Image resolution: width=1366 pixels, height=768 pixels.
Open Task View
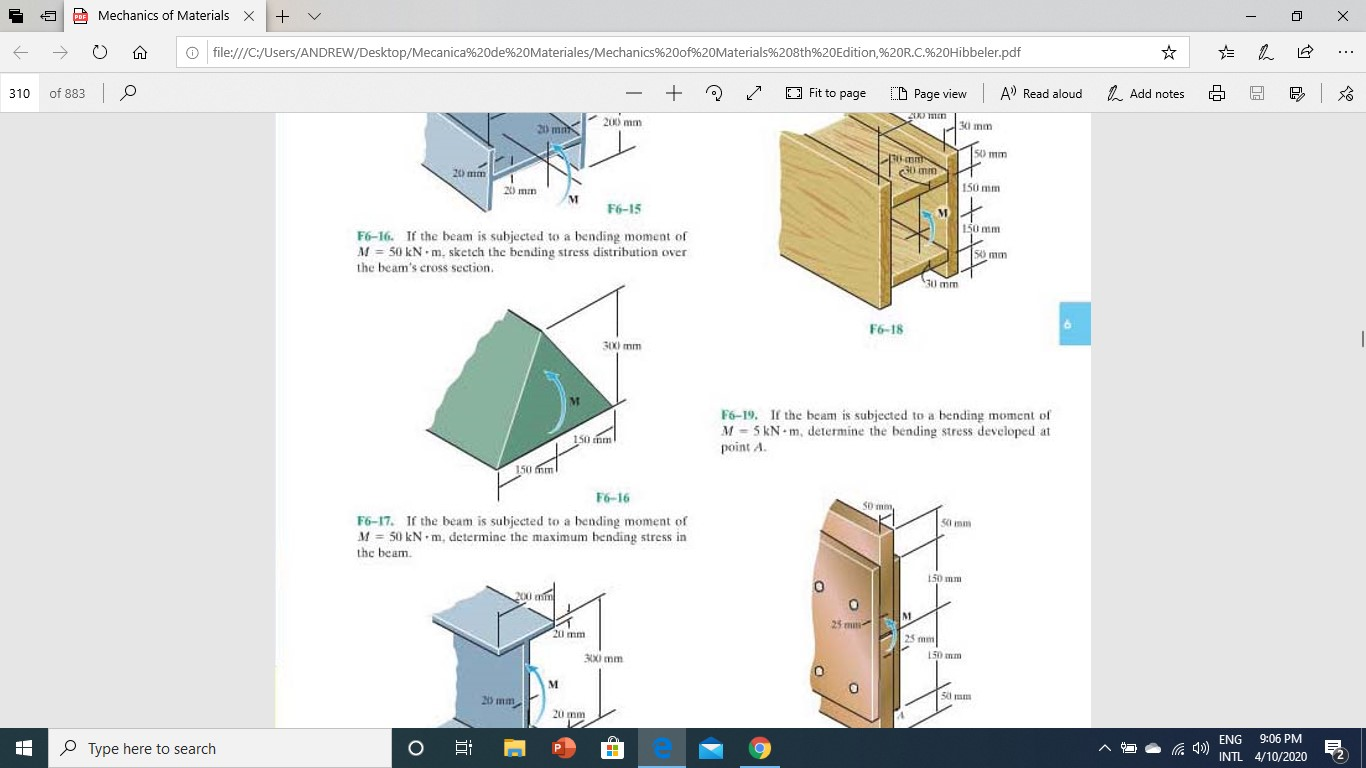pos(464,748)
